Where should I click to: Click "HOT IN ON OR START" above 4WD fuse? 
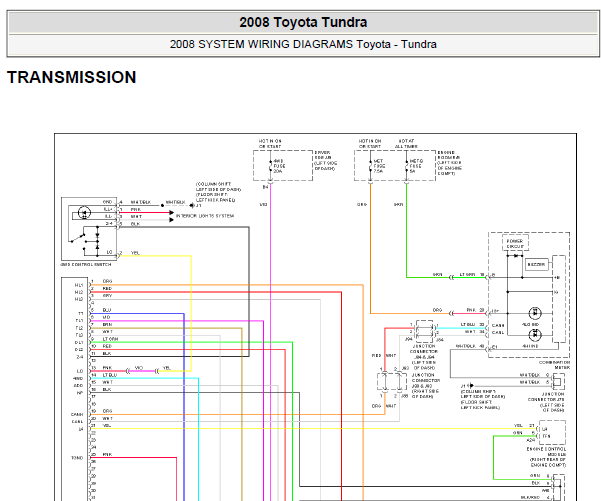[270, 144]
